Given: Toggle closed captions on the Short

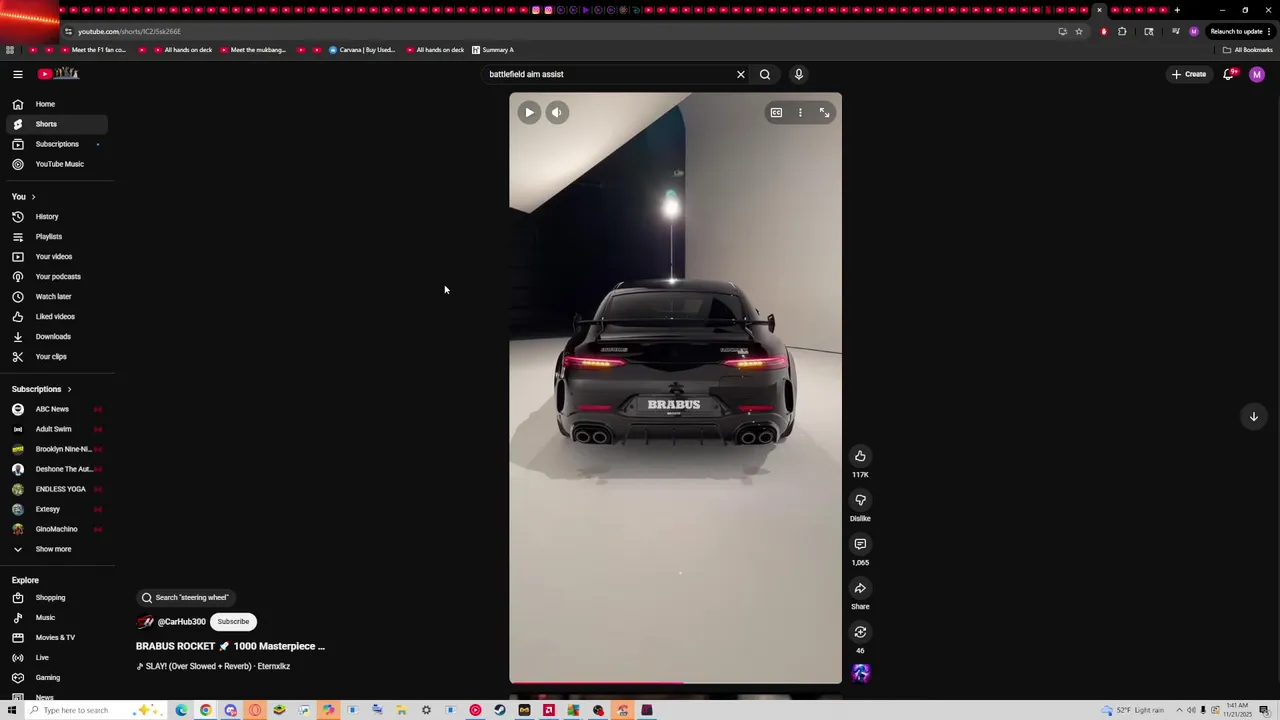Looking at the screenshot, I should pyautogui.click(x=776, y=113).
